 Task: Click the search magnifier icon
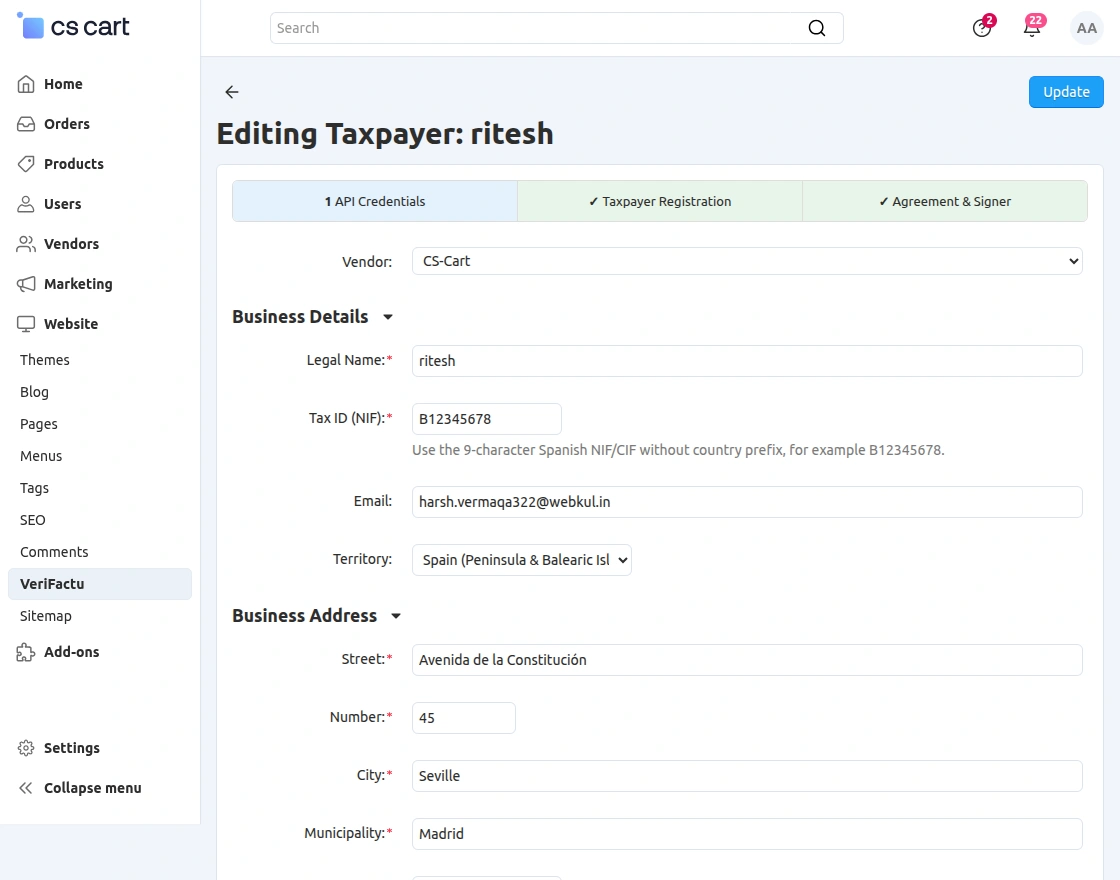816,28
